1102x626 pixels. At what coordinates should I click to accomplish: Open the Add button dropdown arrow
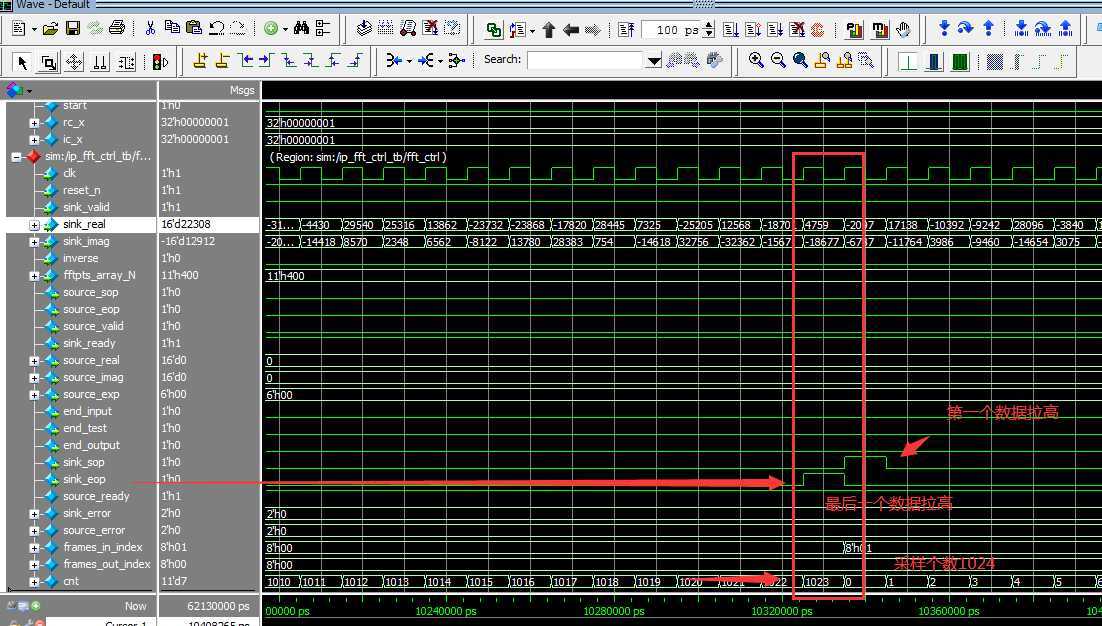285,30
